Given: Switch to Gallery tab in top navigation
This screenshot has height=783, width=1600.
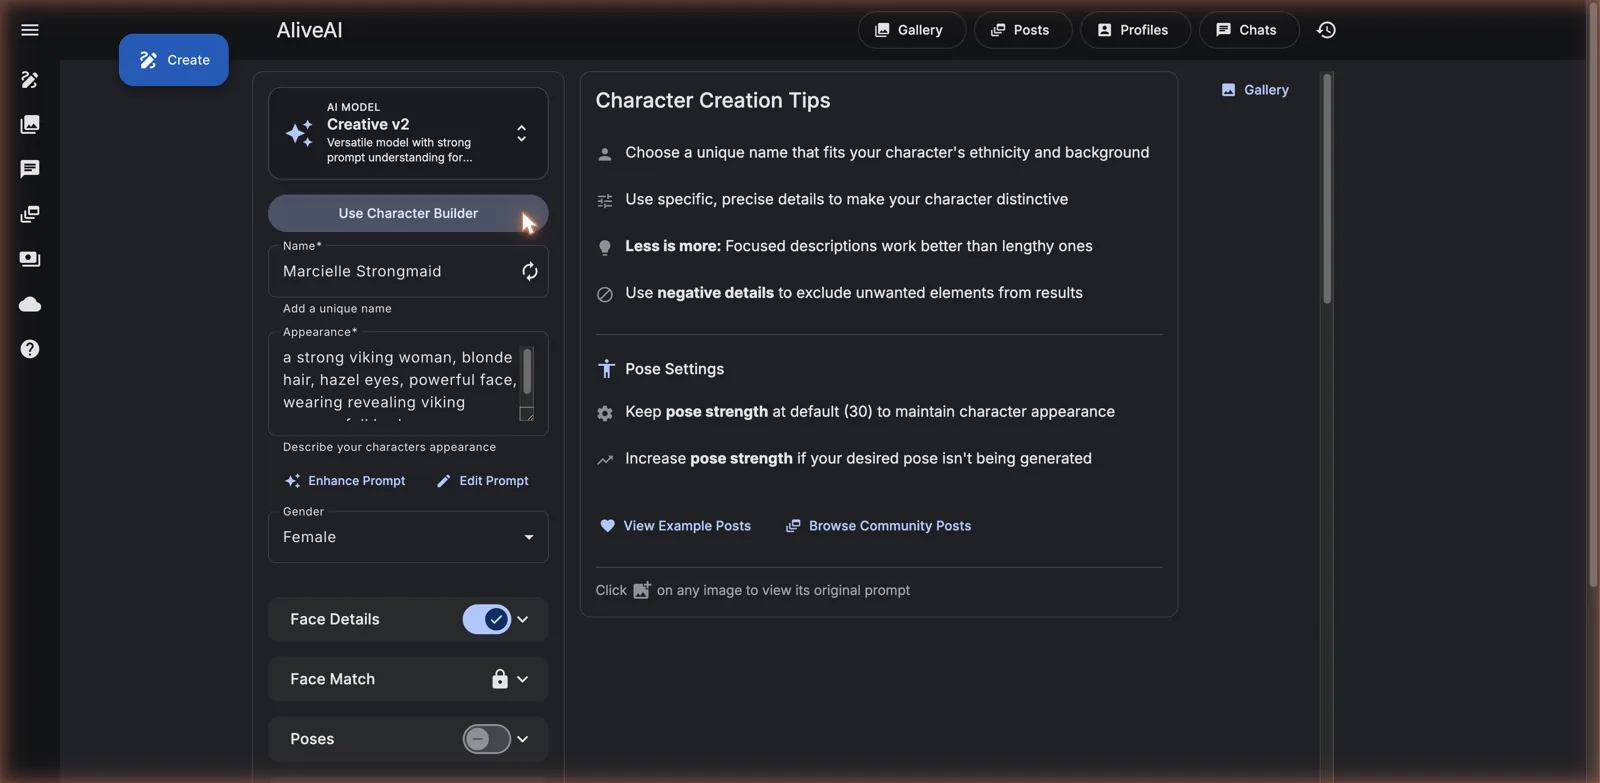Looking at the screenshot, I should coord(911,30).
